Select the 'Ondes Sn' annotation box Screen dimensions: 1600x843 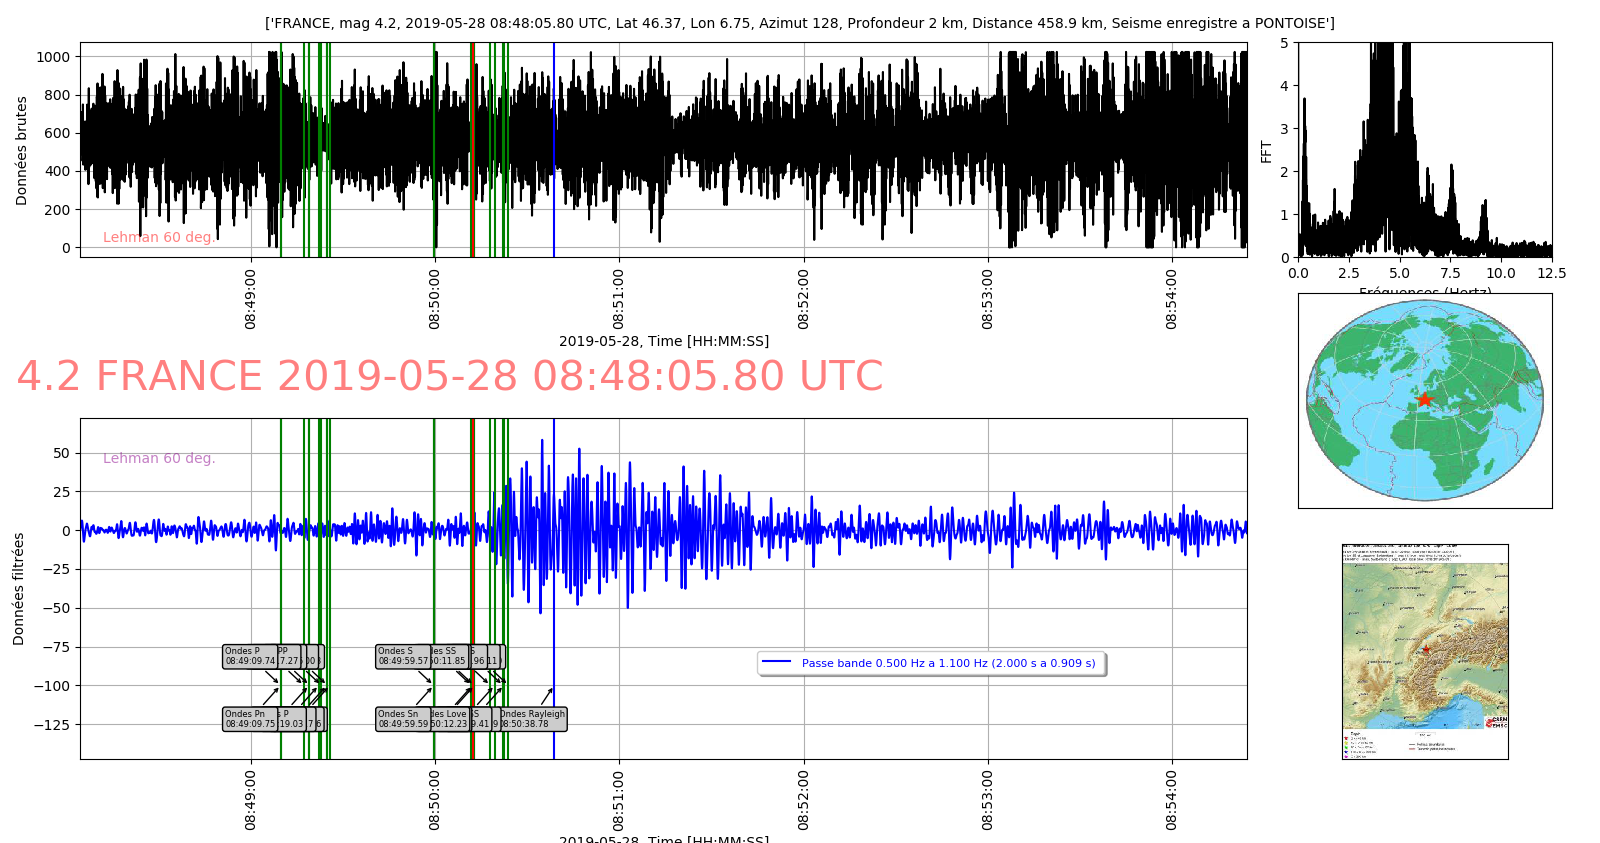(402, 719)
